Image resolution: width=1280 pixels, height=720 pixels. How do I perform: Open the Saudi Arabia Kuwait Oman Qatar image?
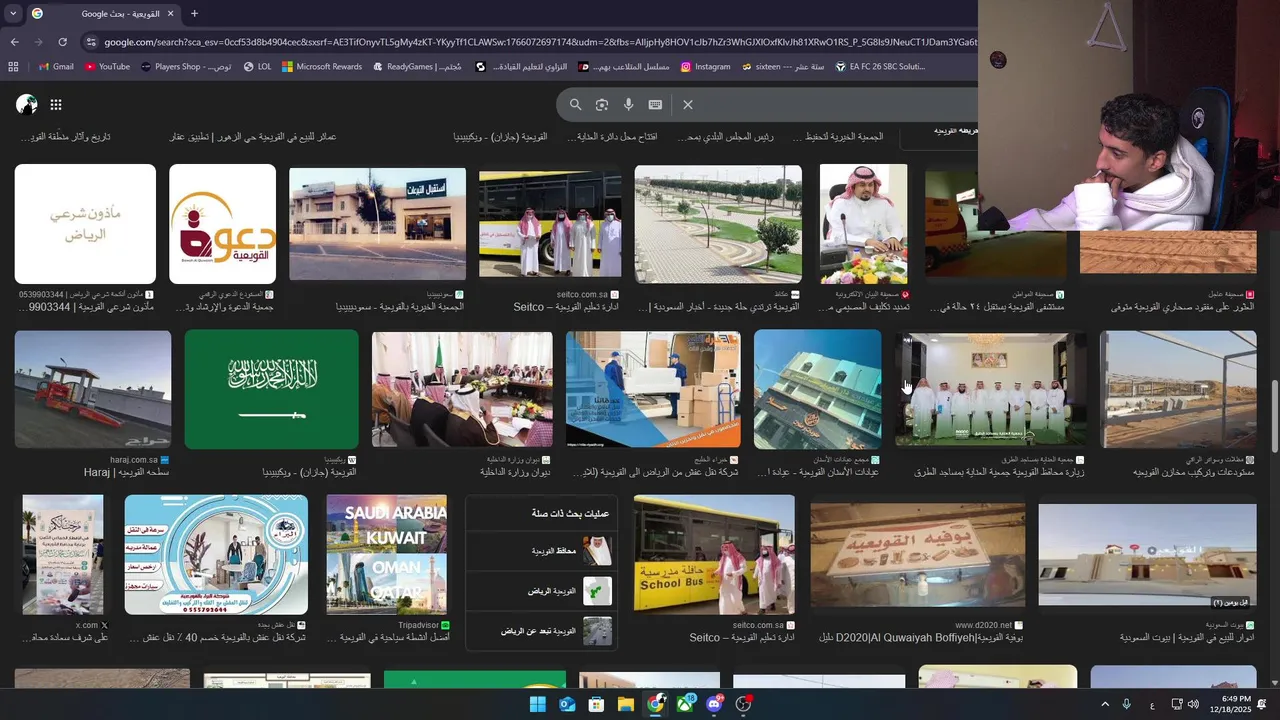tap(386, 554)
